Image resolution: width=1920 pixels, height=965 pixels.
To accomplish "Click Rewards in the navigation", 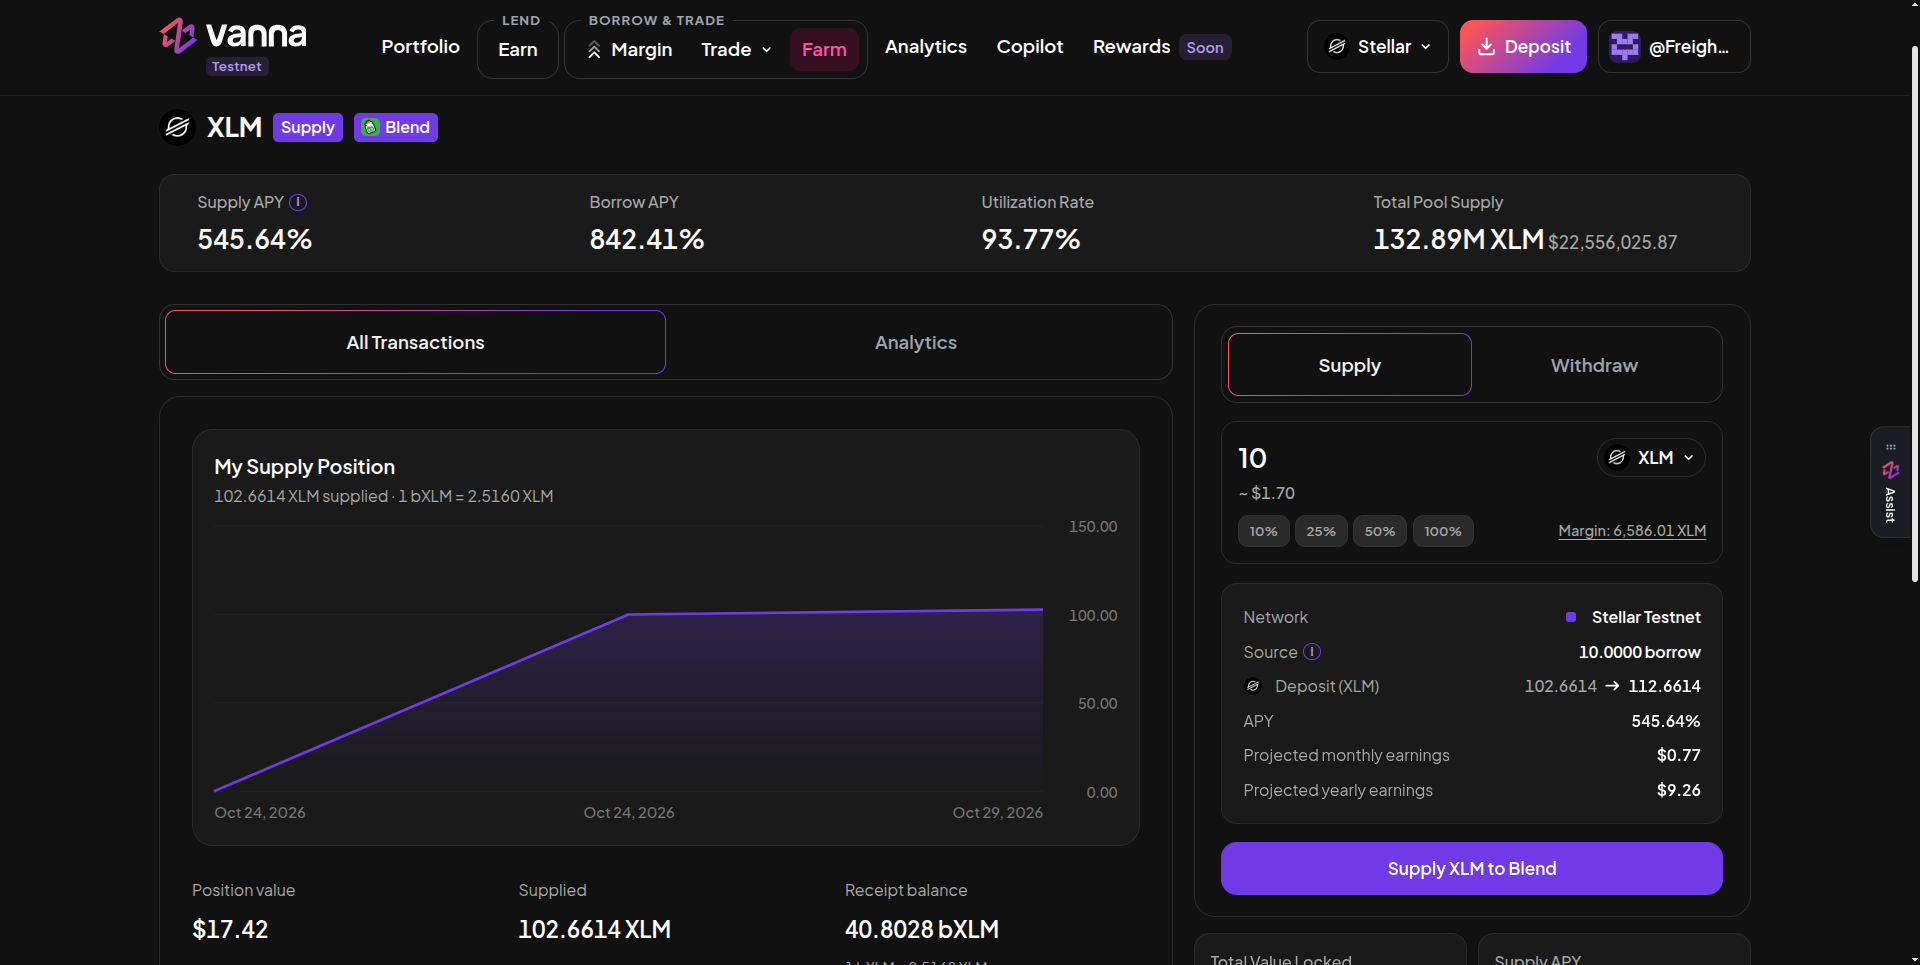I will click(1132, 47).
